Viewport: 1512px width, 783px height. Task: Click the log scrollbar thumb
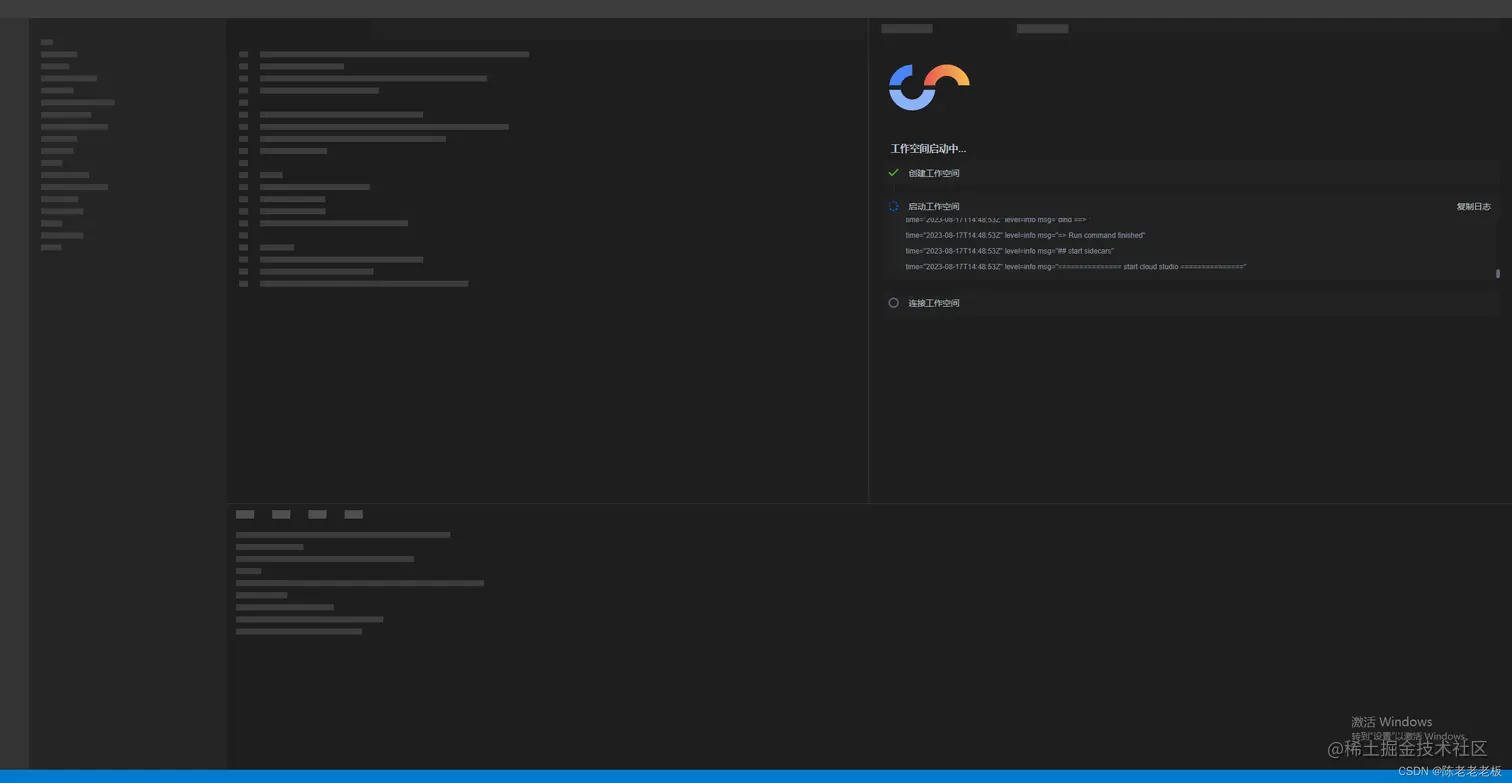click(1498, 273)
